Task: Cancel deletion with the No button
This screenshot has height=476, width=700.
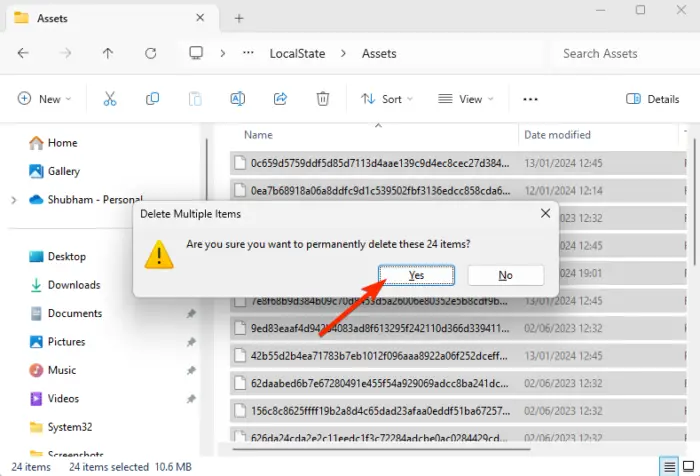Action: [505, 275]
